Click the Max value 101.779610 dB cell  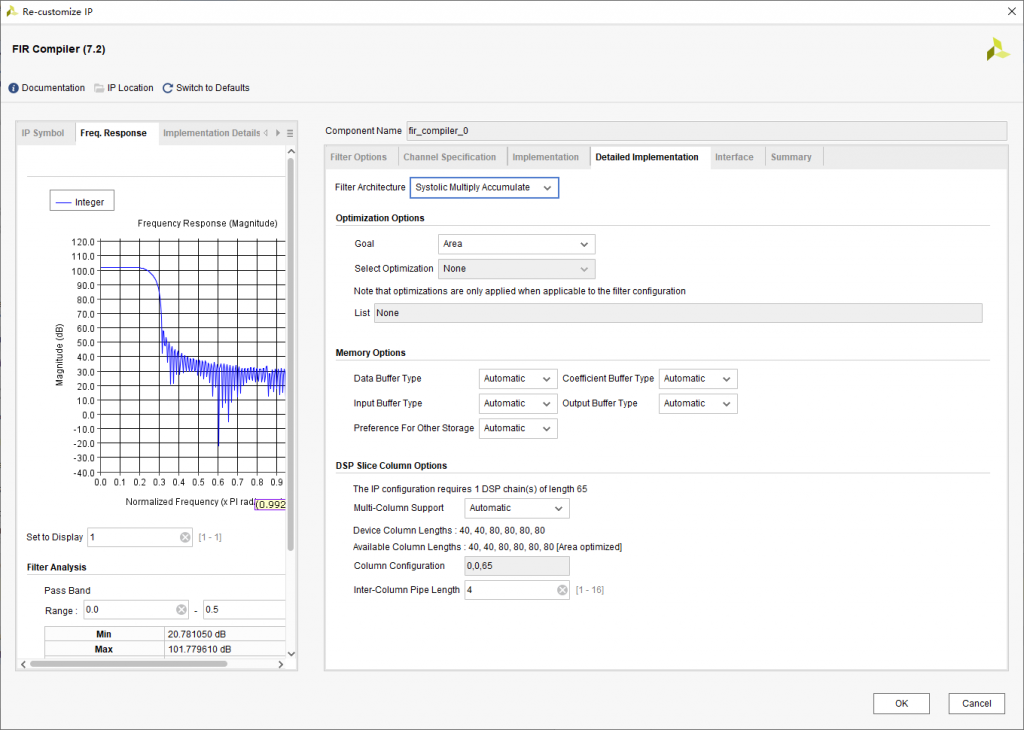[225, 650]
